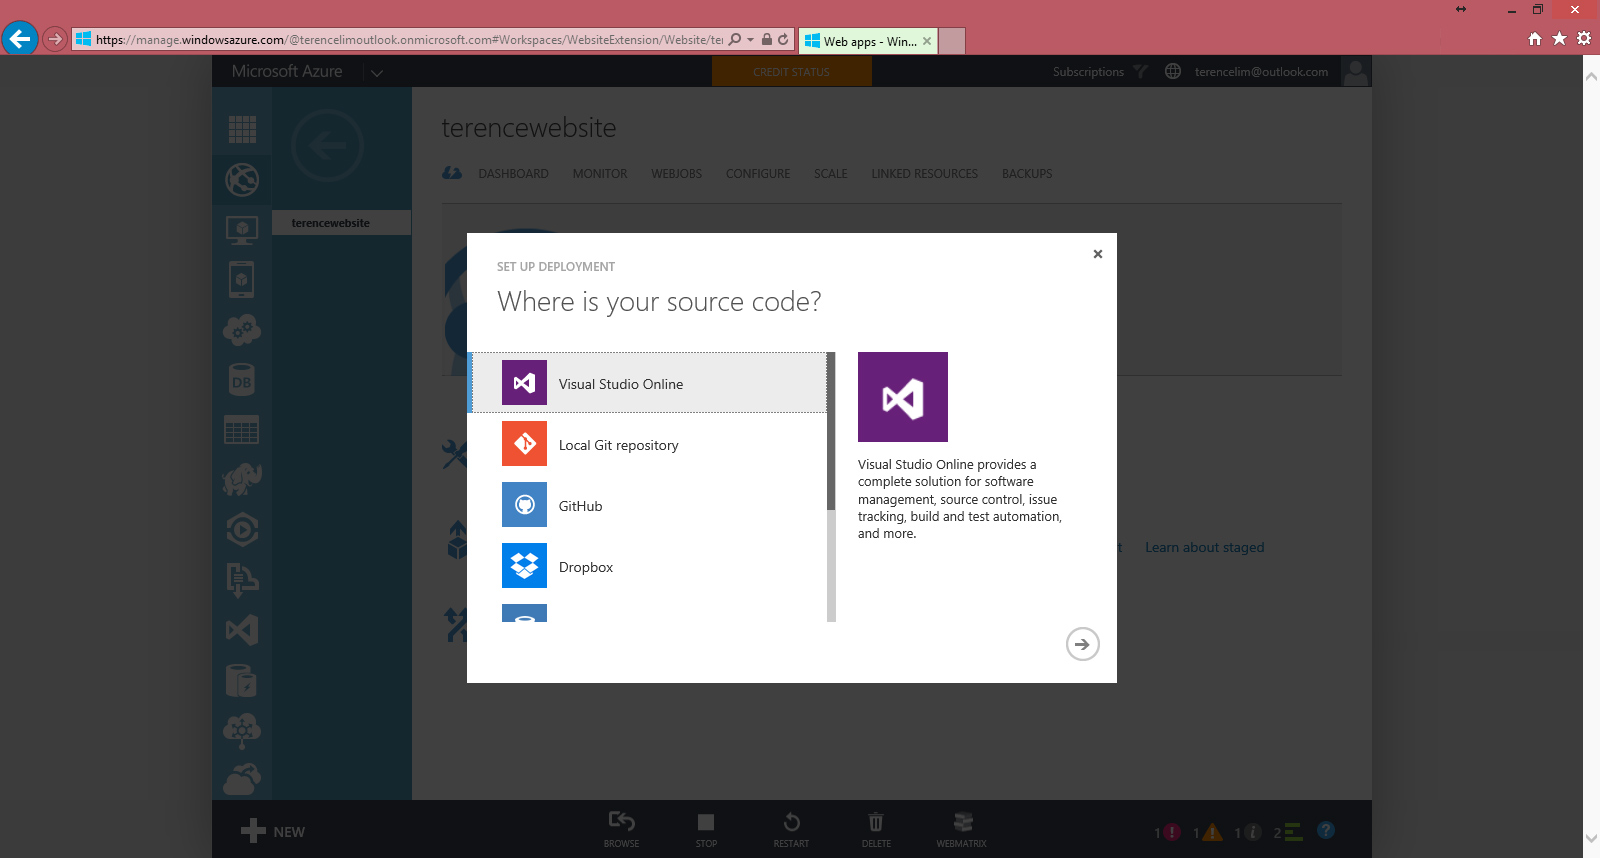Viewport: 1600px width, 858px height.
Task: Open Cloud Services gears icon in sidebar
Action: click(242, 330)
